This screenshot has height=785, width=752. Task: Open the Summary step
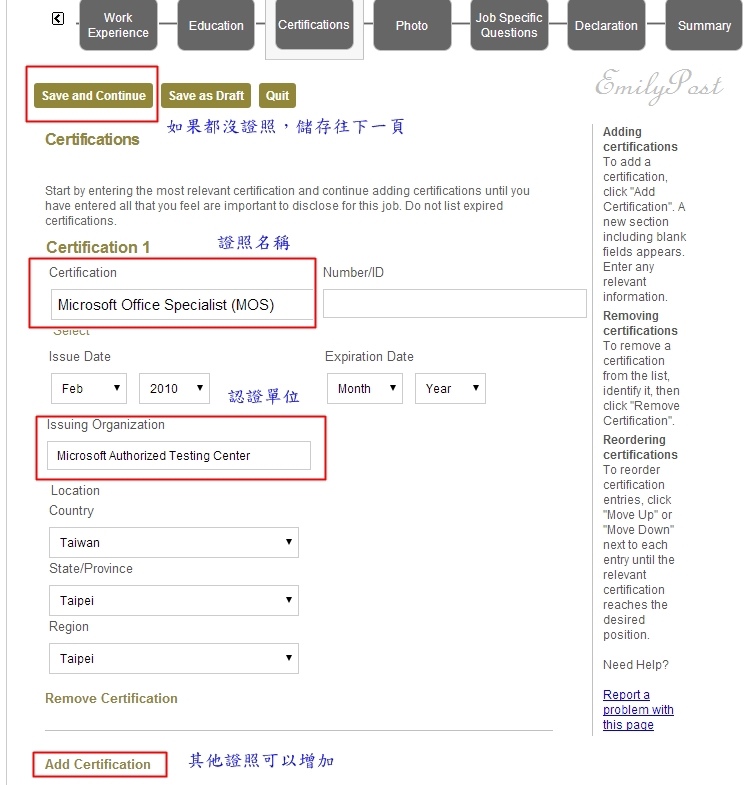point(704,25)
